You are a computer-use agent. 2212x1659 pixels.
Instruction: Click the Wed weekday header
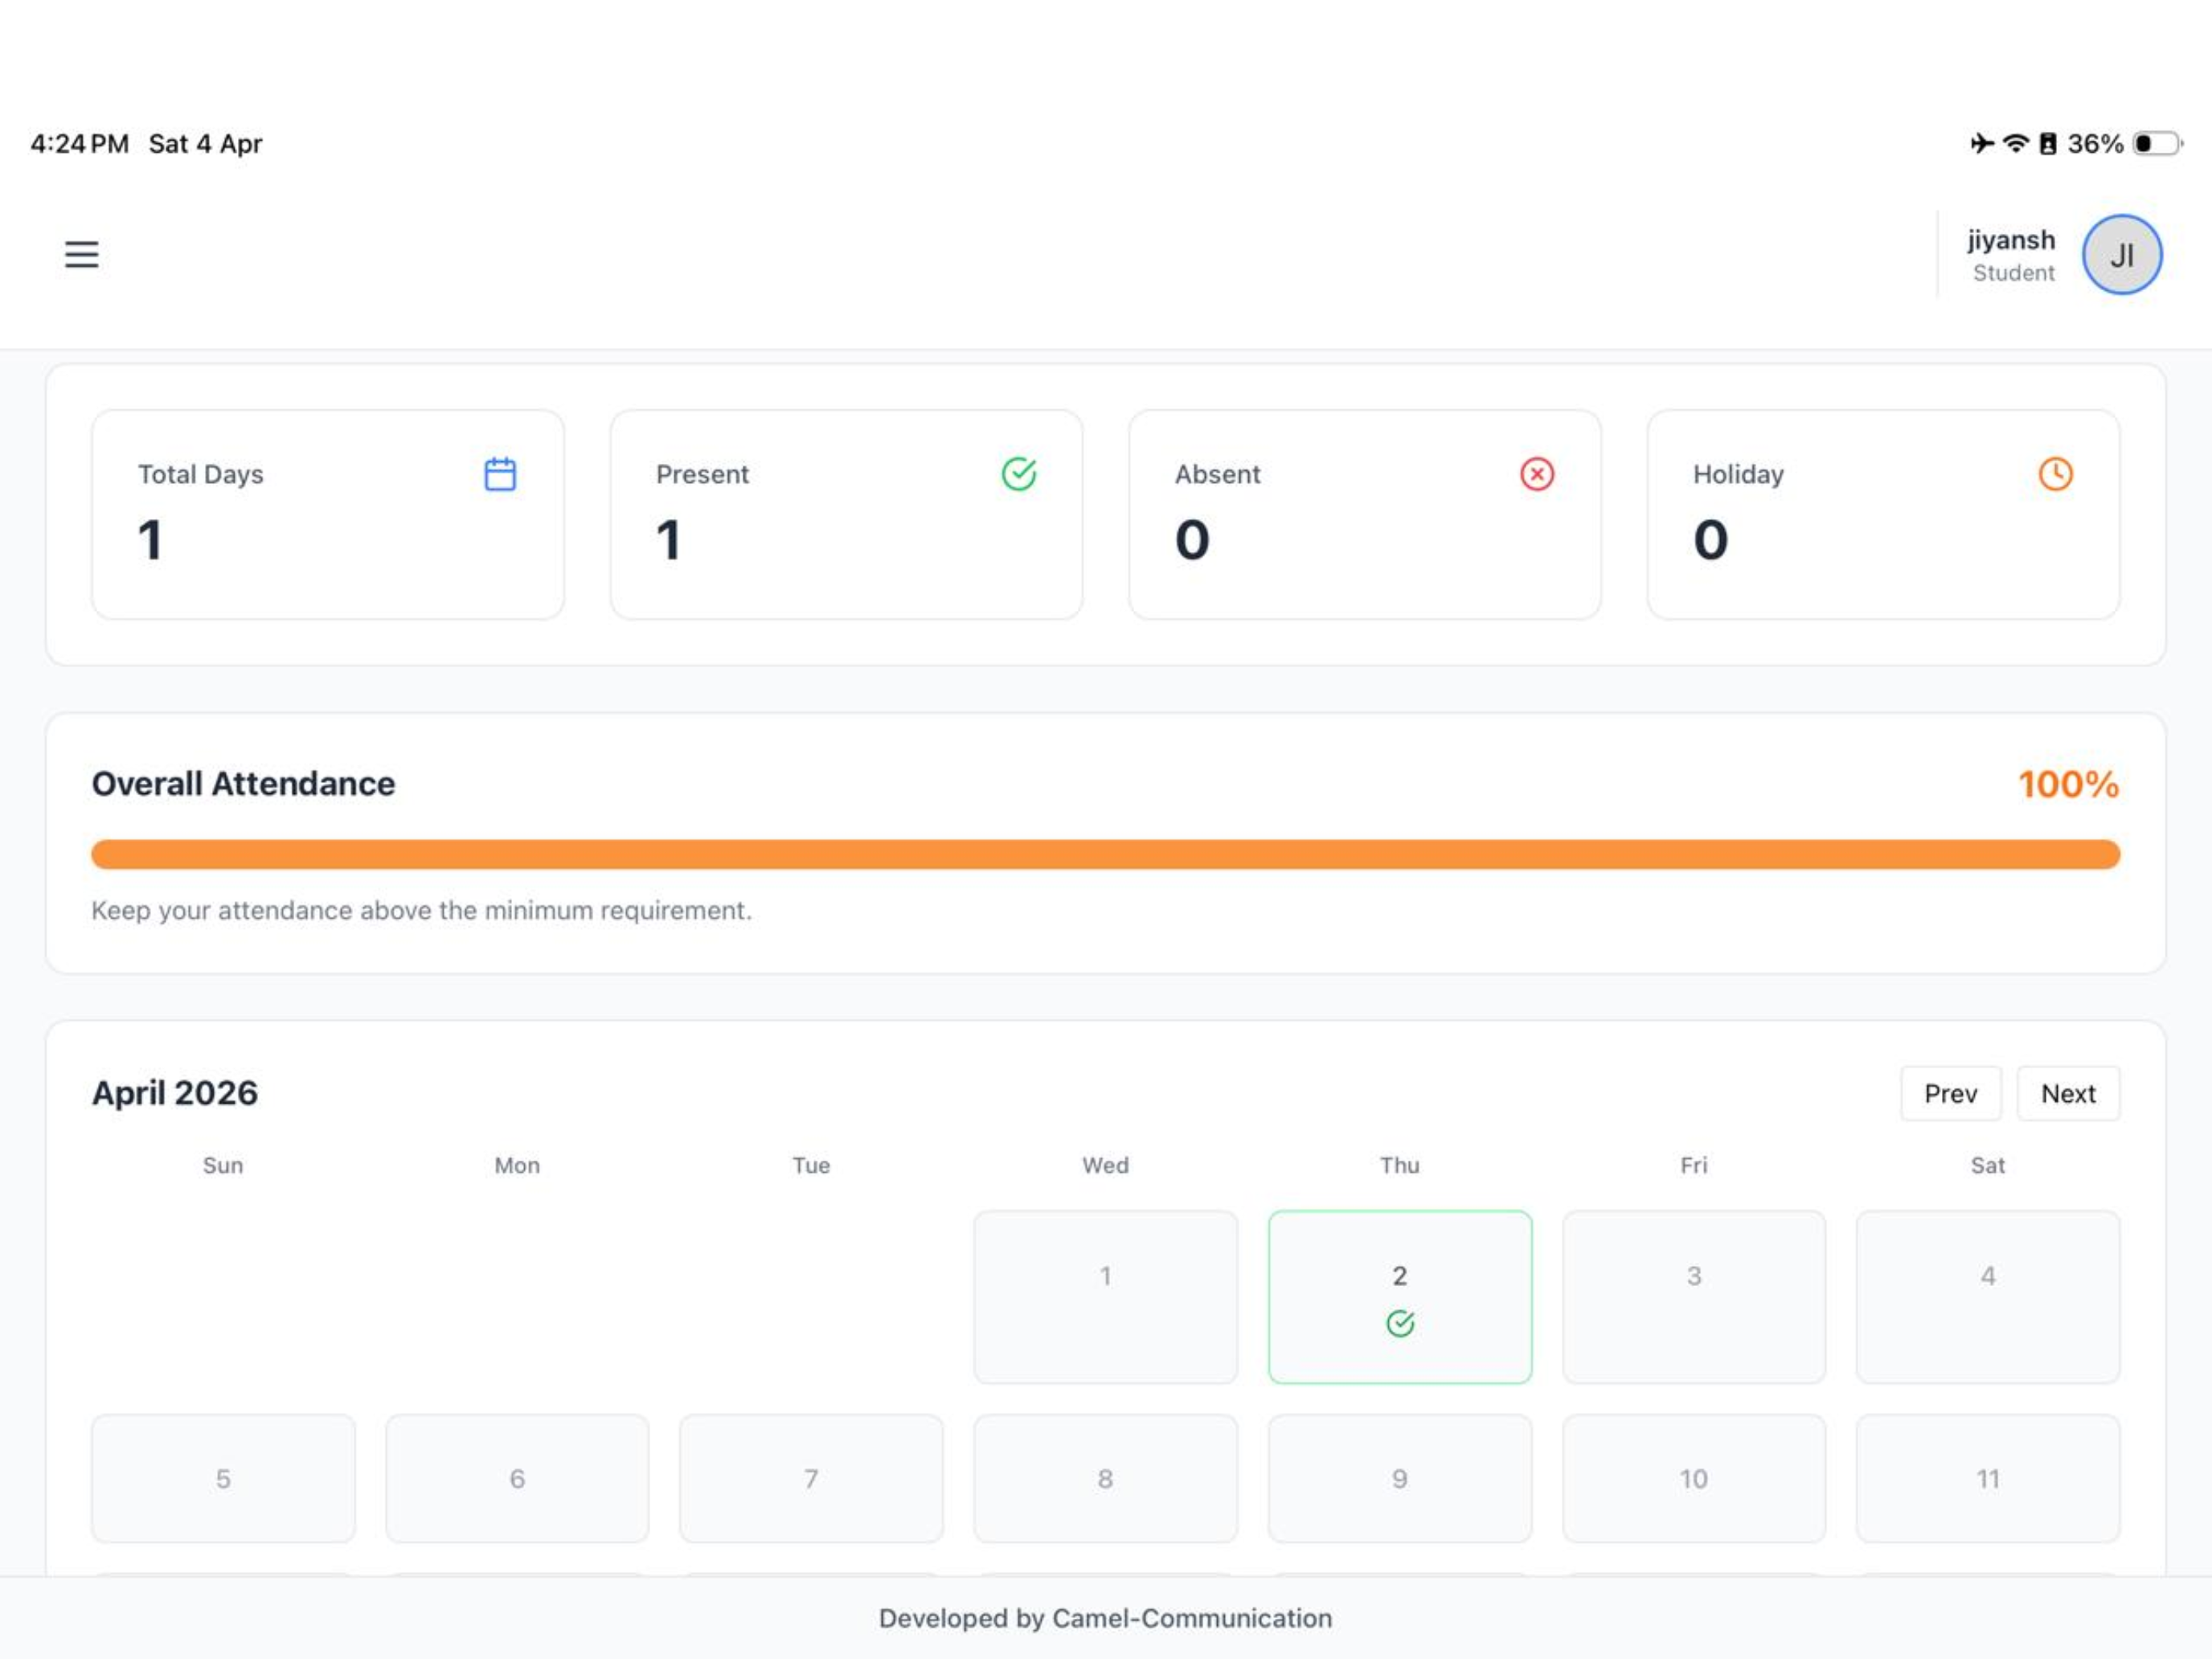tap(1106, 1165)
